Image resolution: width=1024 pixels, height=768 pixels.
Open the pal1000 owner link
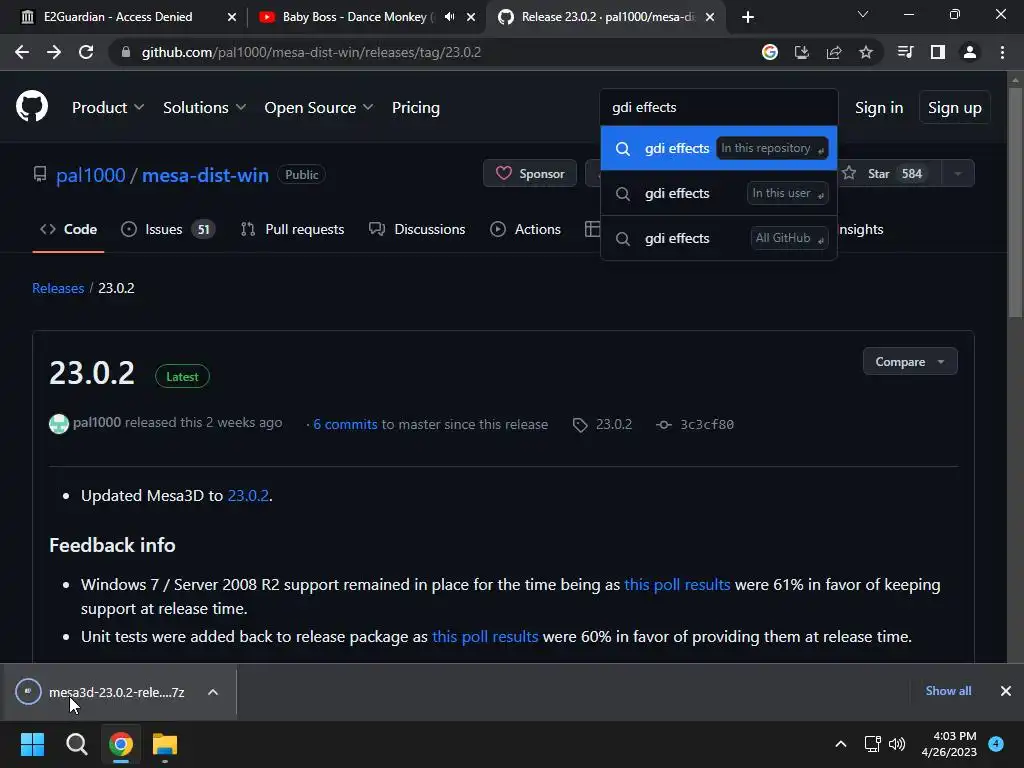pos(90,175)
